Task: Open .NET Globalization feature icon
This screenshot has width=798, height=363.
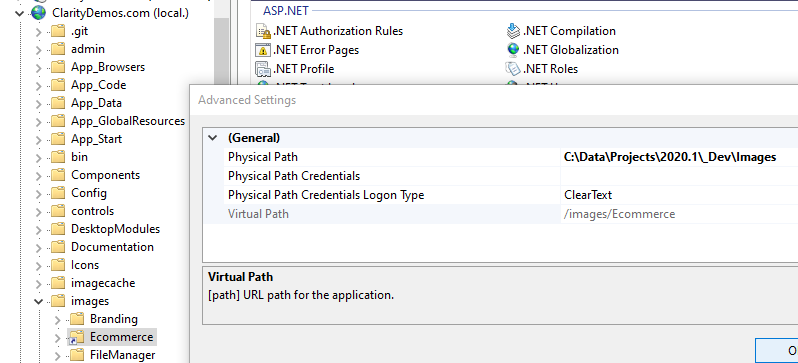Action: point(513,50)
